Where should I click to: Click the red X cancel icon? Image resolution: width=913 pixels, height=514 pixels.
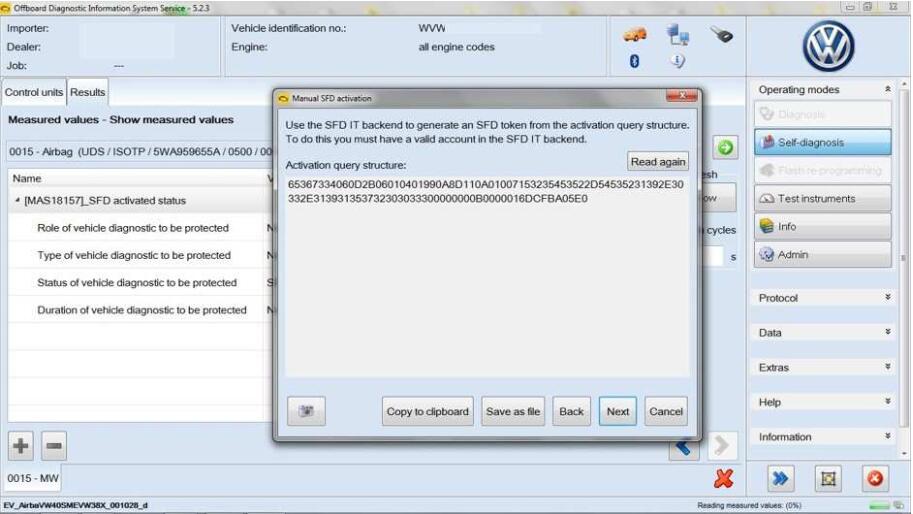(723, 479)
